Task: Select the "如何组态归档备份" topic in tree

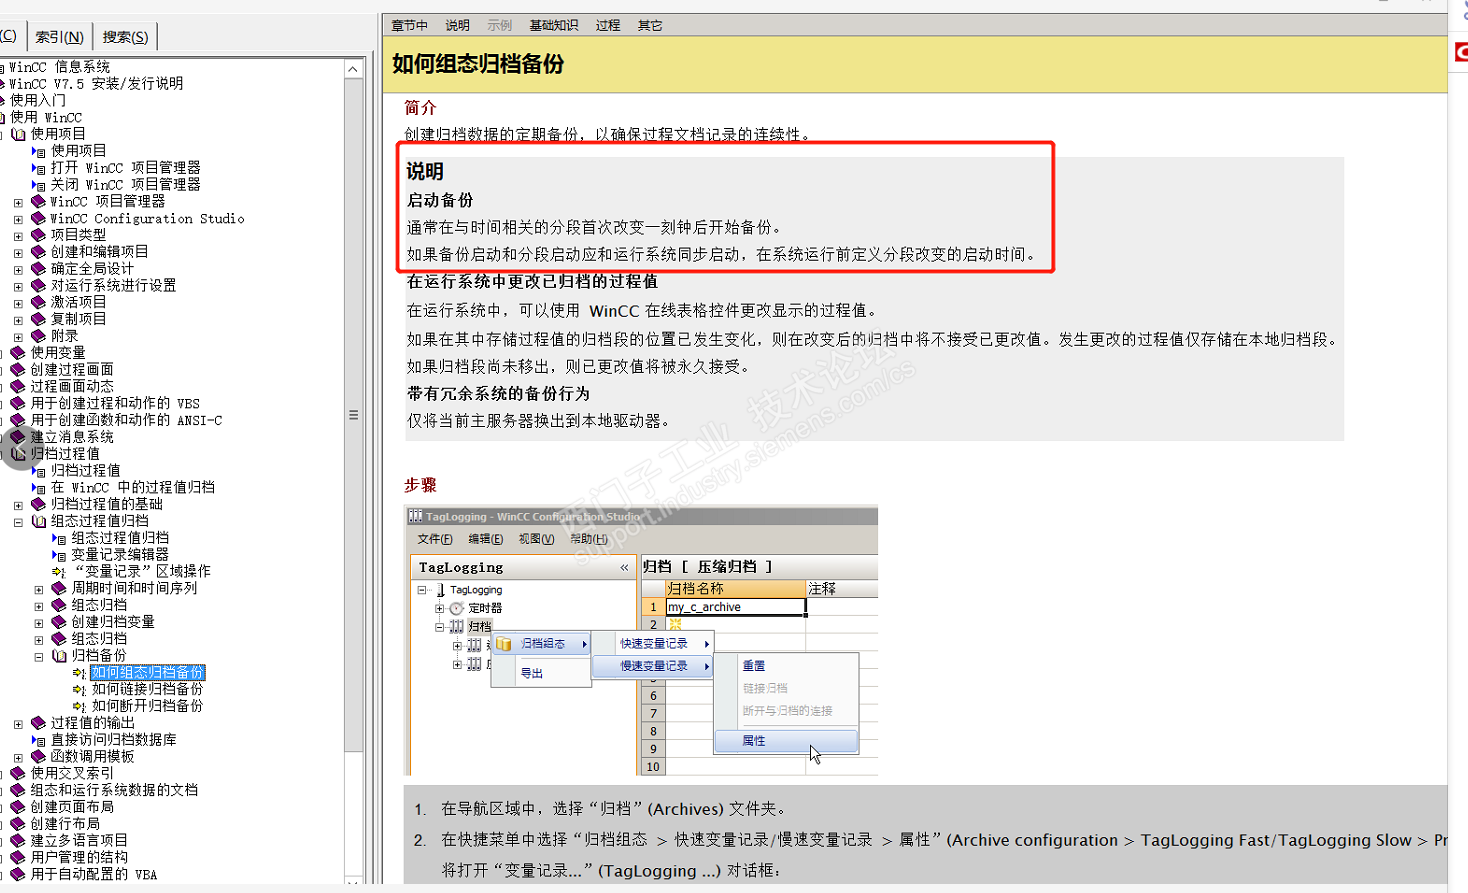Action: point(148,673)
